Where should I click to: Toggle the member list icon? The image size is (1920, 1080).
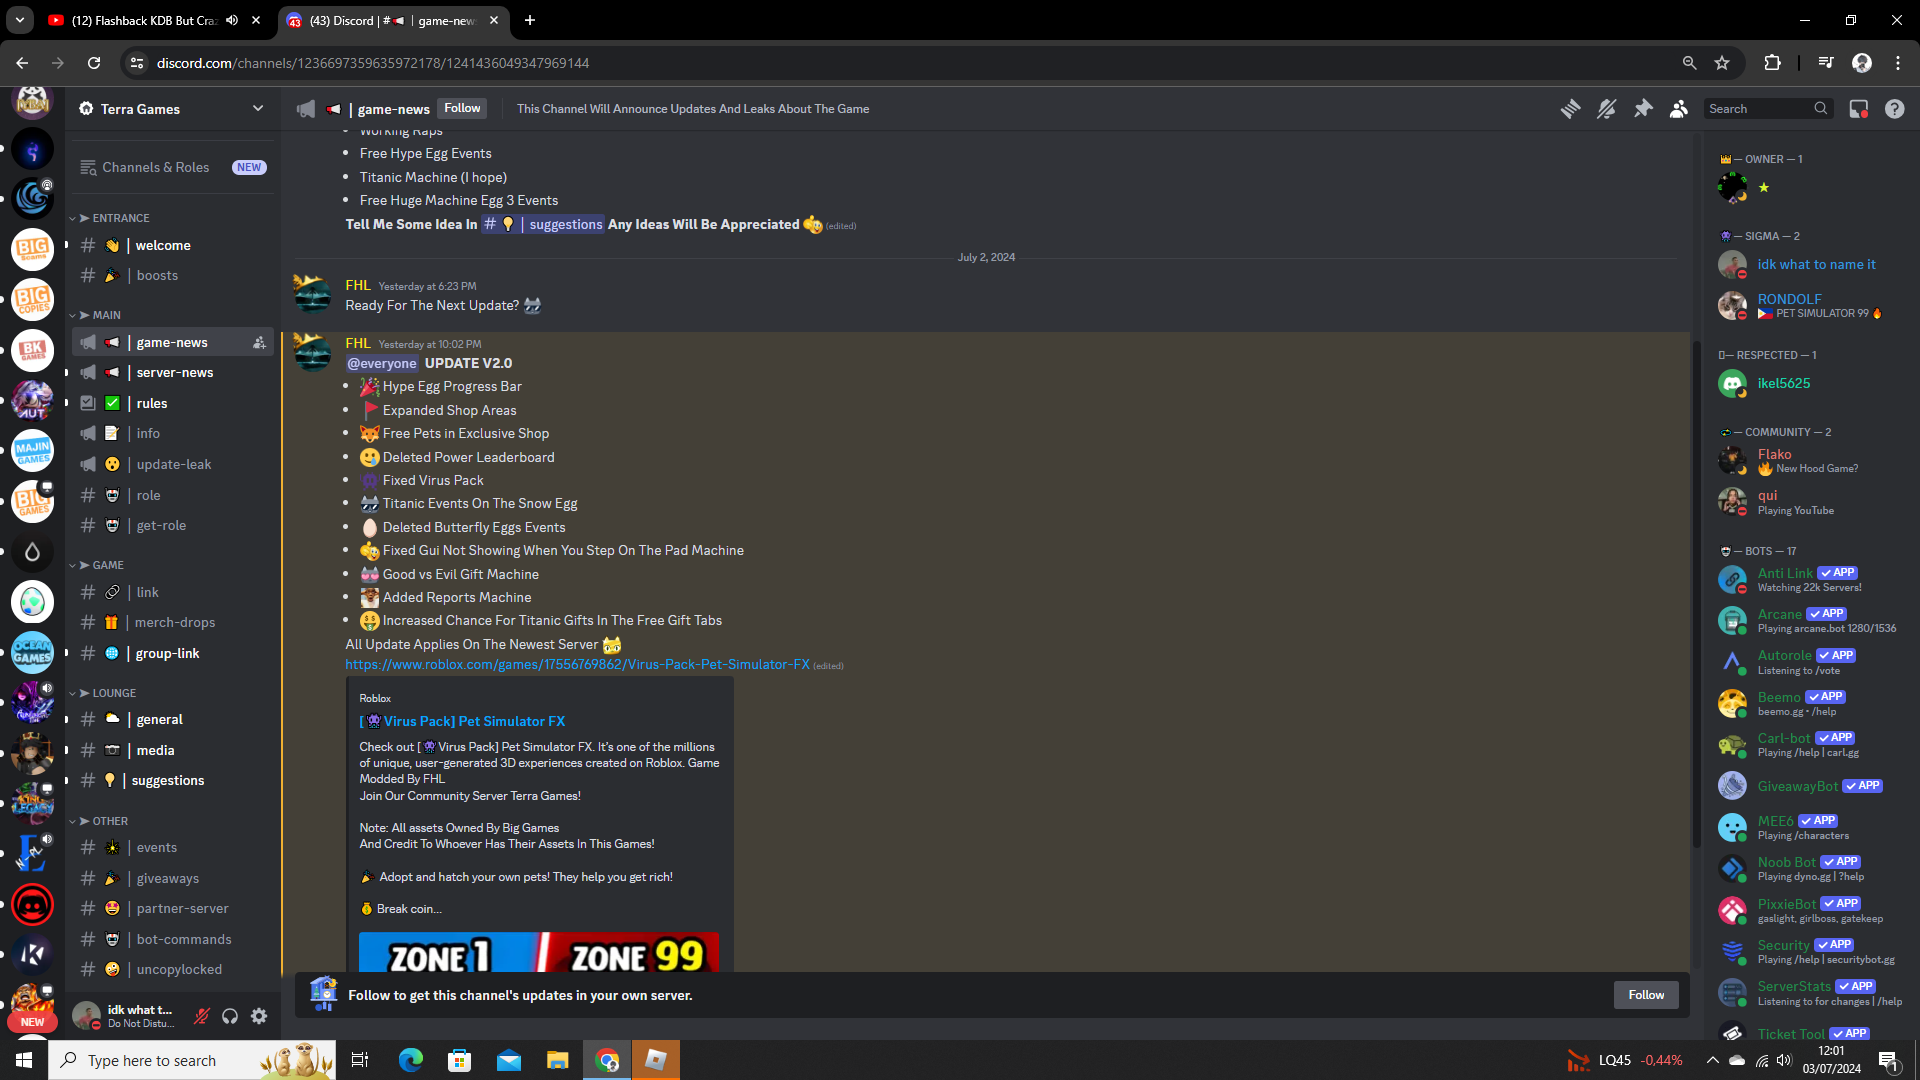click(x=1679, y=109)
